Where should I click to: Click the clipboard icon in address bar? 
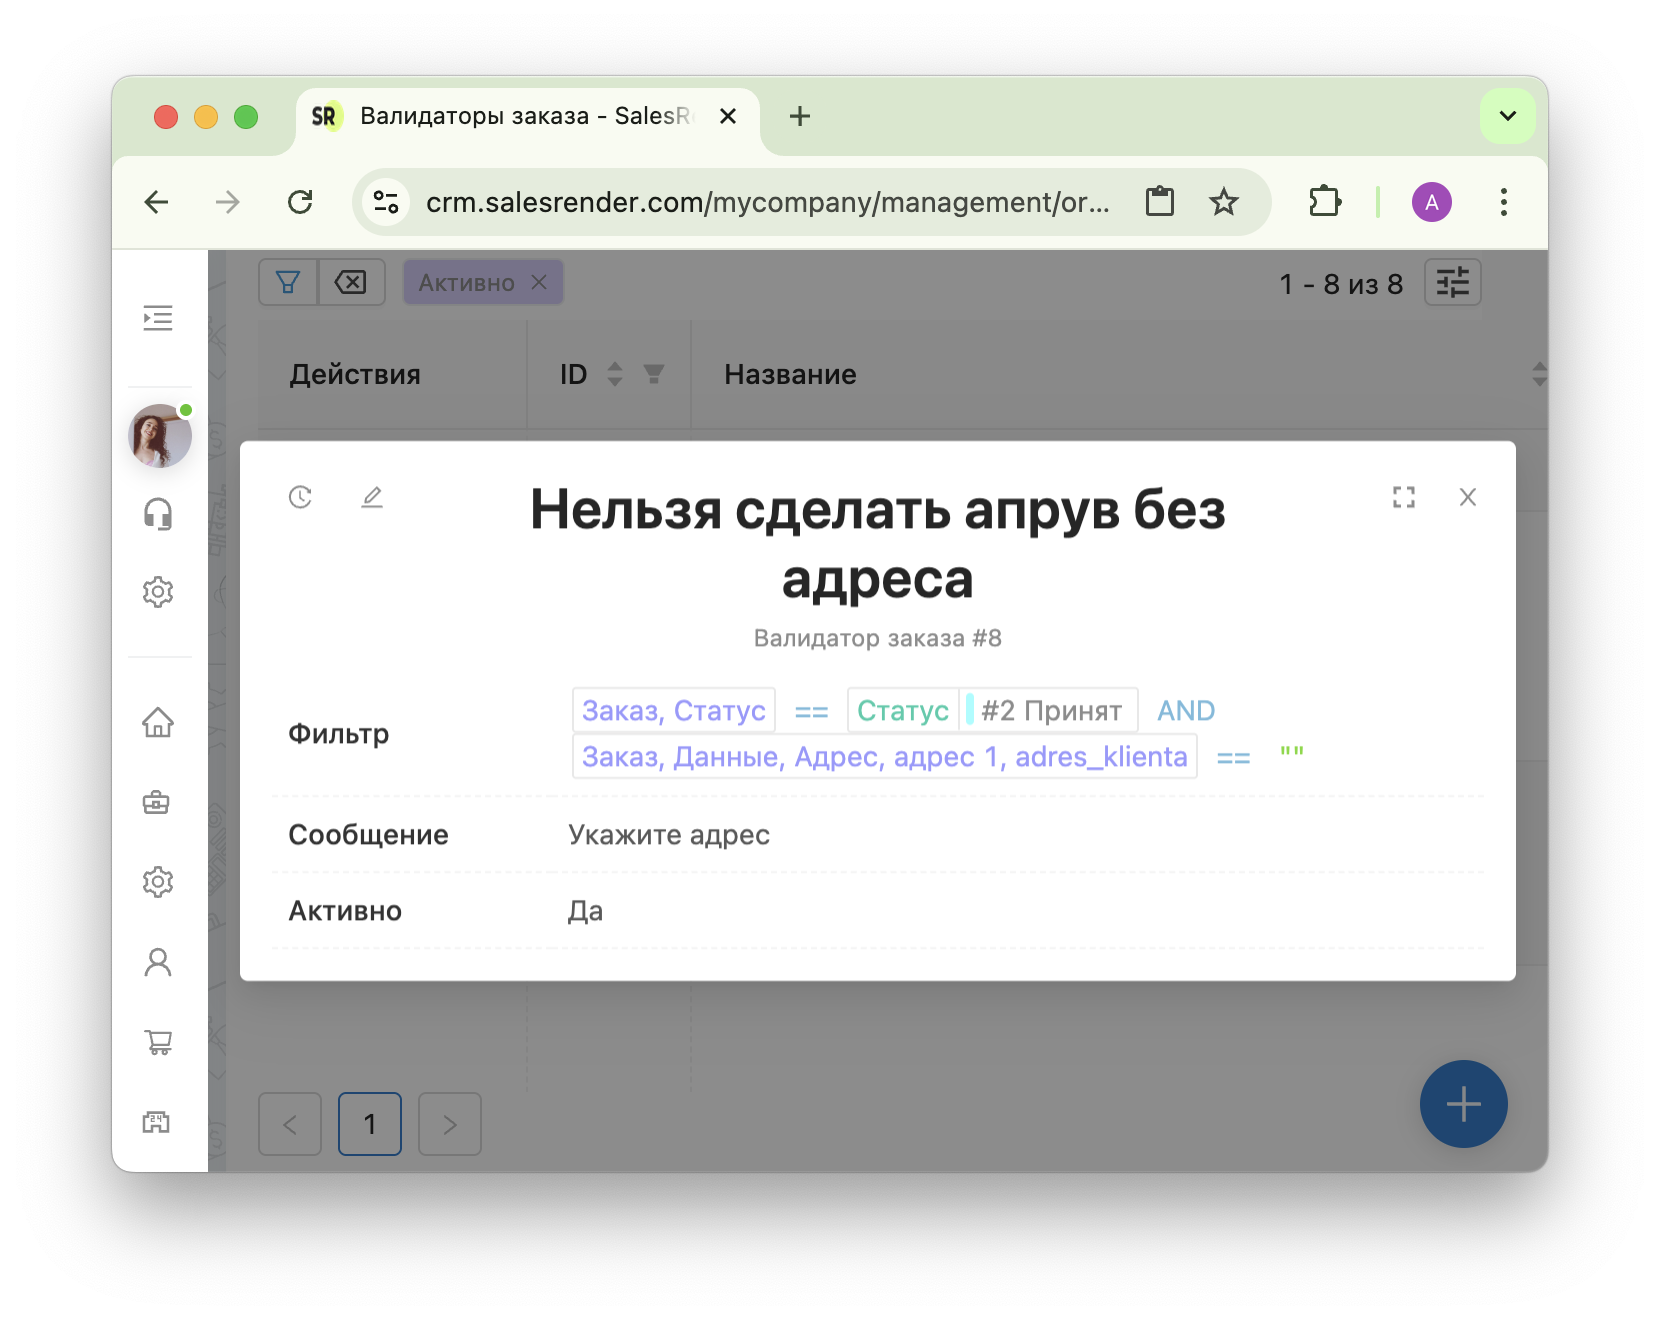[x=1160, y=202]
